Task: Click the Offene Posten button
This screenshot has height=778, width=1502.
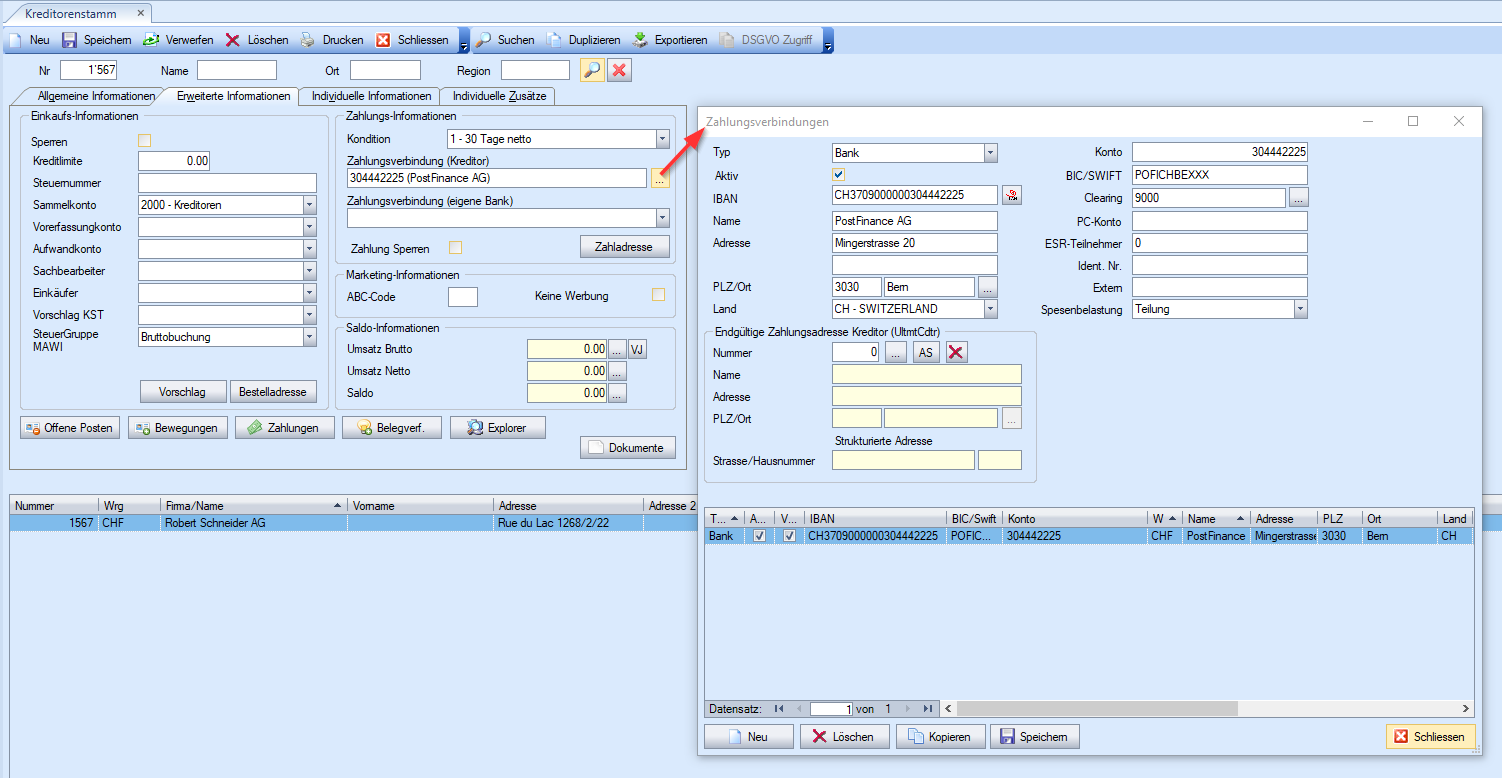Action: pos(70,428)
